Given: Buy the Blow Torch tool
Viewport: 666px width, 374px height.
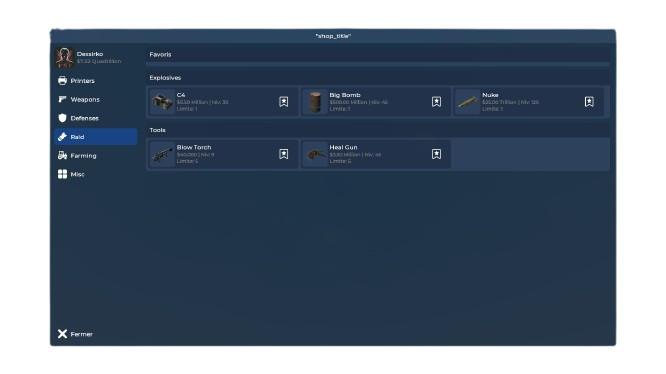Looking at the screenshot, I should tap(223, 154).
